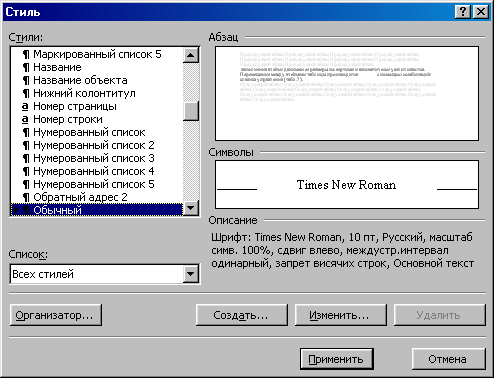
Task: Click paragraph icon beside Название объекта
Action: 26,81
